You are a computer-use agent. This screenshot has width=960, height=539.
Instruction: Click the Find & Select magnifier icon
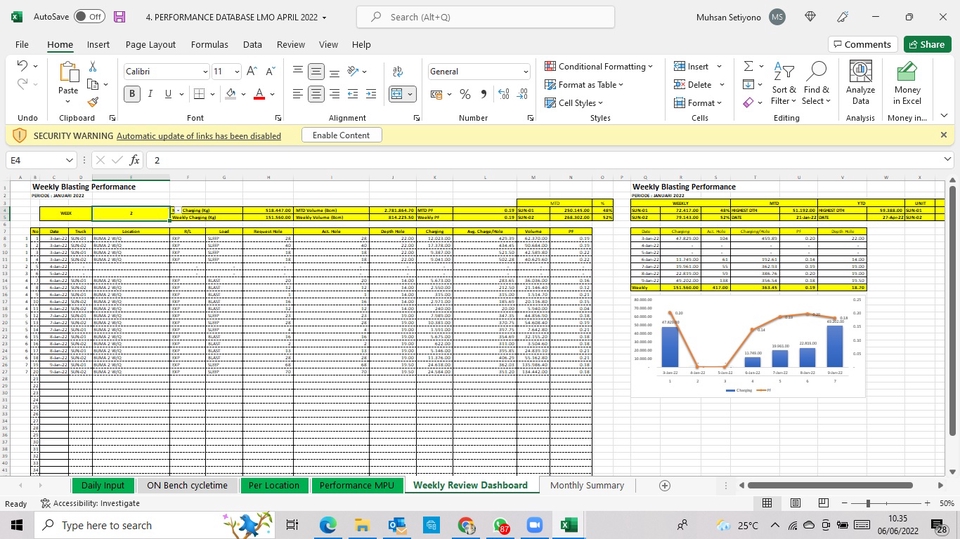pos(816,83)
